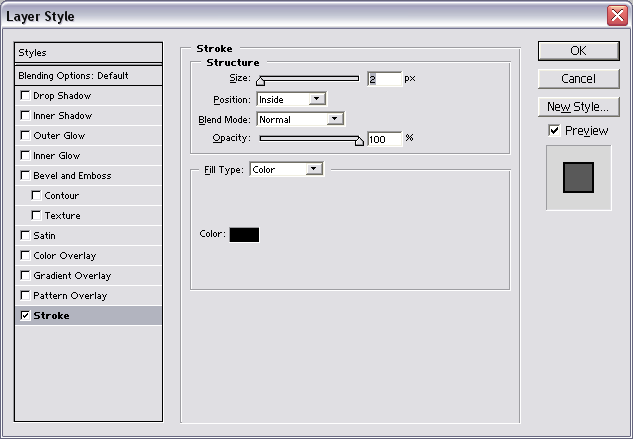Open the Blend Mode dropdown
Viewport: 633px width, 439px height.
point(300,120)
